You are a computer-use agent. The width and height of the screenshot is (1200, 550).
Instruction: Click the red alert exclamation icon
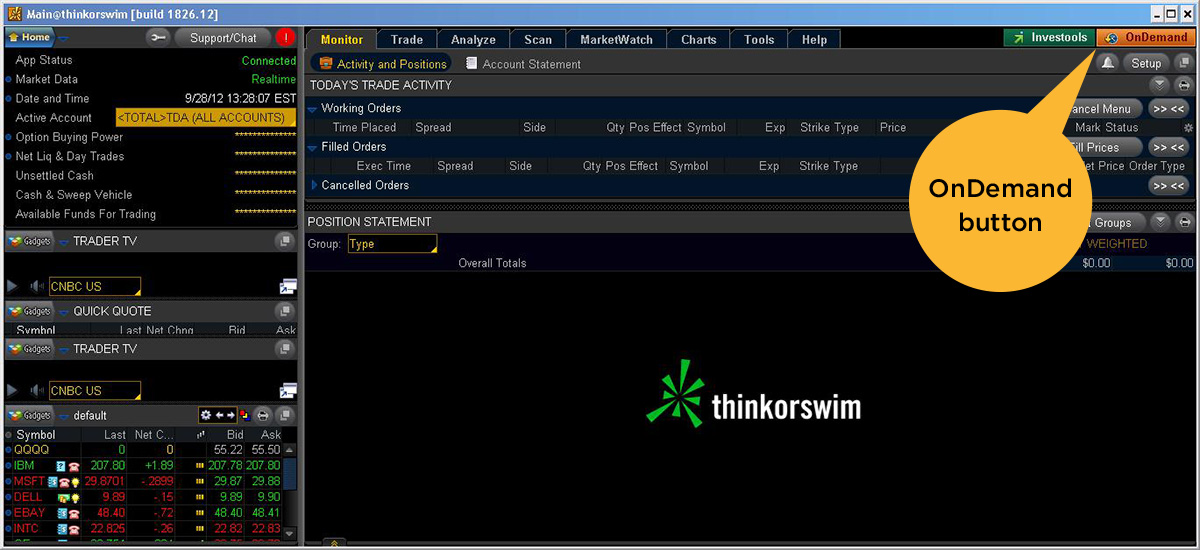(x=285, y=38)
